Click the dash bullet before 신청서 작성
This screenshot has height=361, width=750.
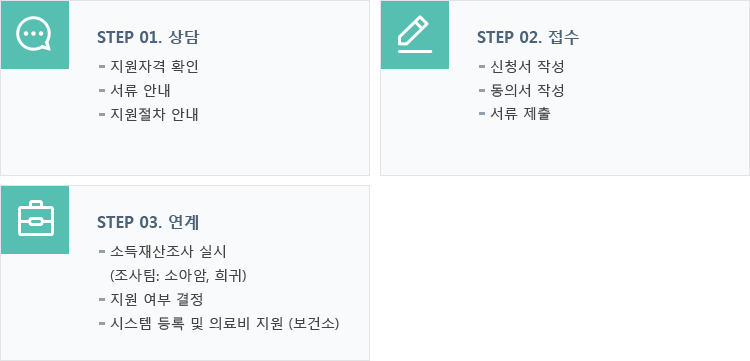(x=482, y=66)
